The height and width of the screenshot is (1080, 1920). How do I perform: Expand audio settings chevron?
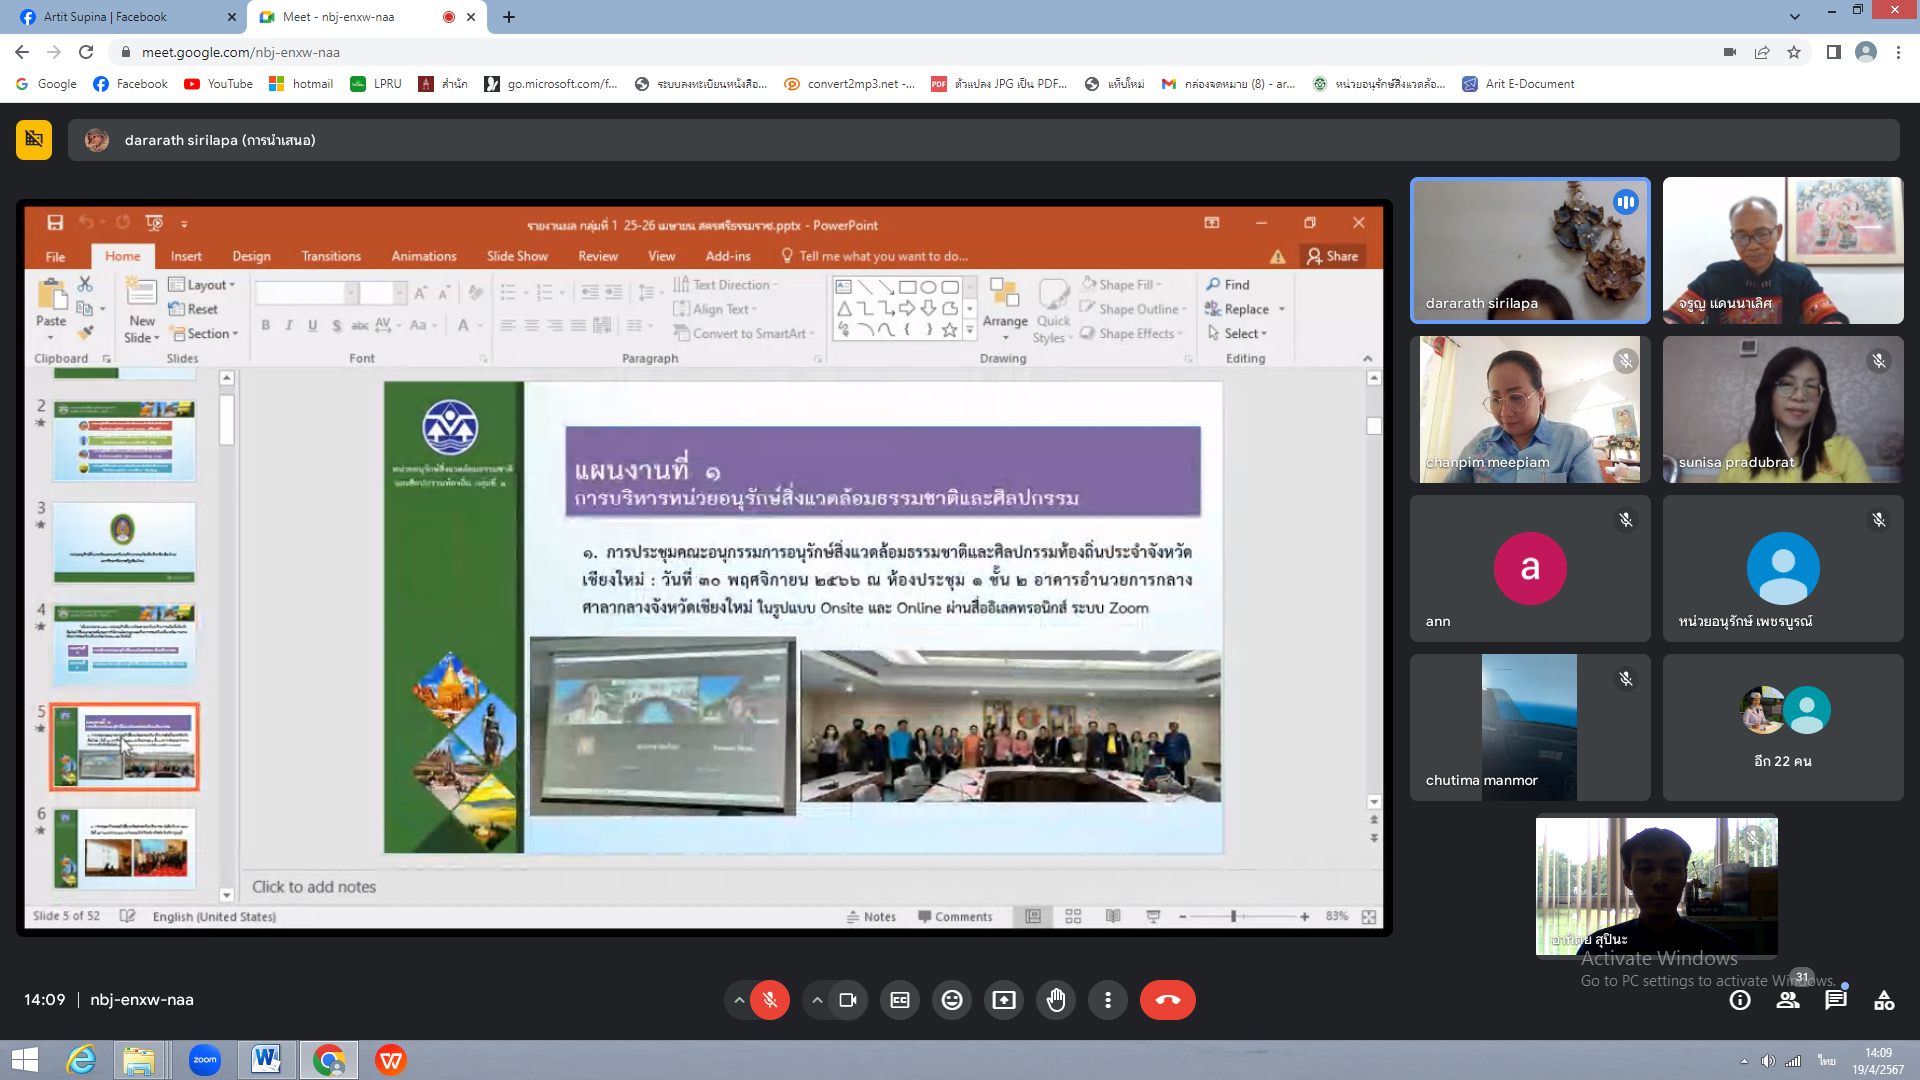coord(739,1000)
